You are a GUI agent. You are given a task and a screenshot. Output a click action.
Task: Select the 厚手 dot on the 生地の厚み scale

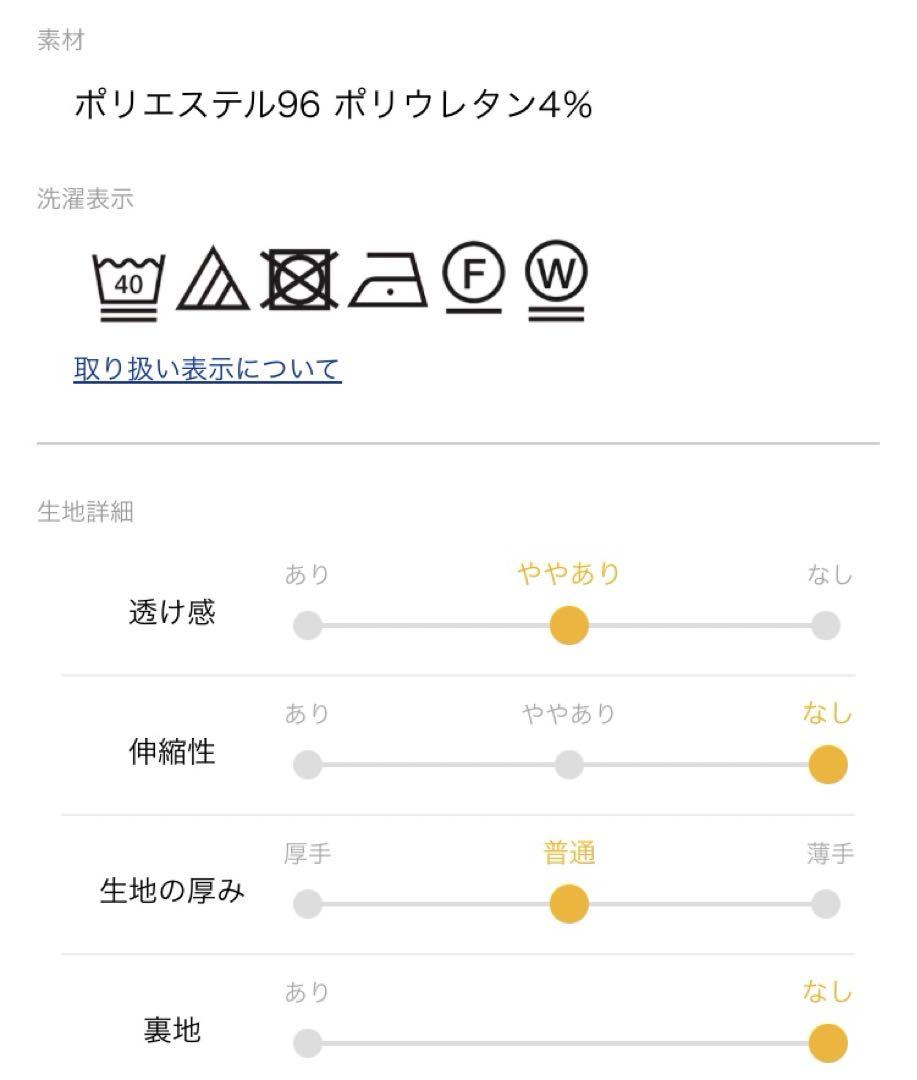pos(307,904)
